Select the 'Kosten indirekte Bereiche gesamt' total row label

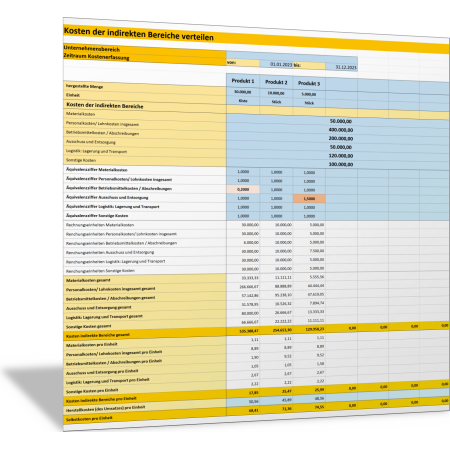coord(98,335)
